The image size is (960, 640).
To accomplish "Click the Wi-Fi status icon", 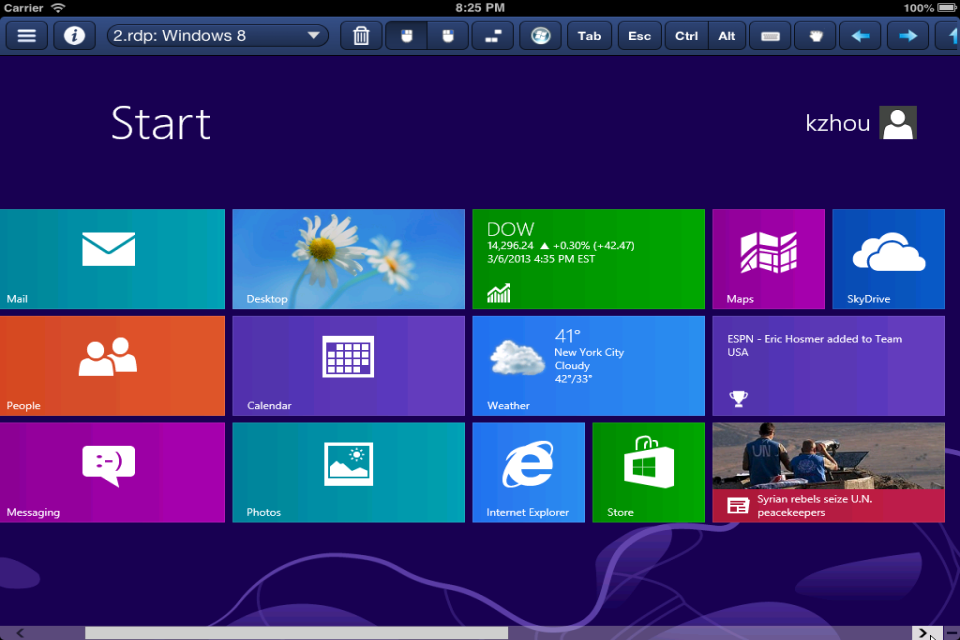I will click(x=58, y=8).
